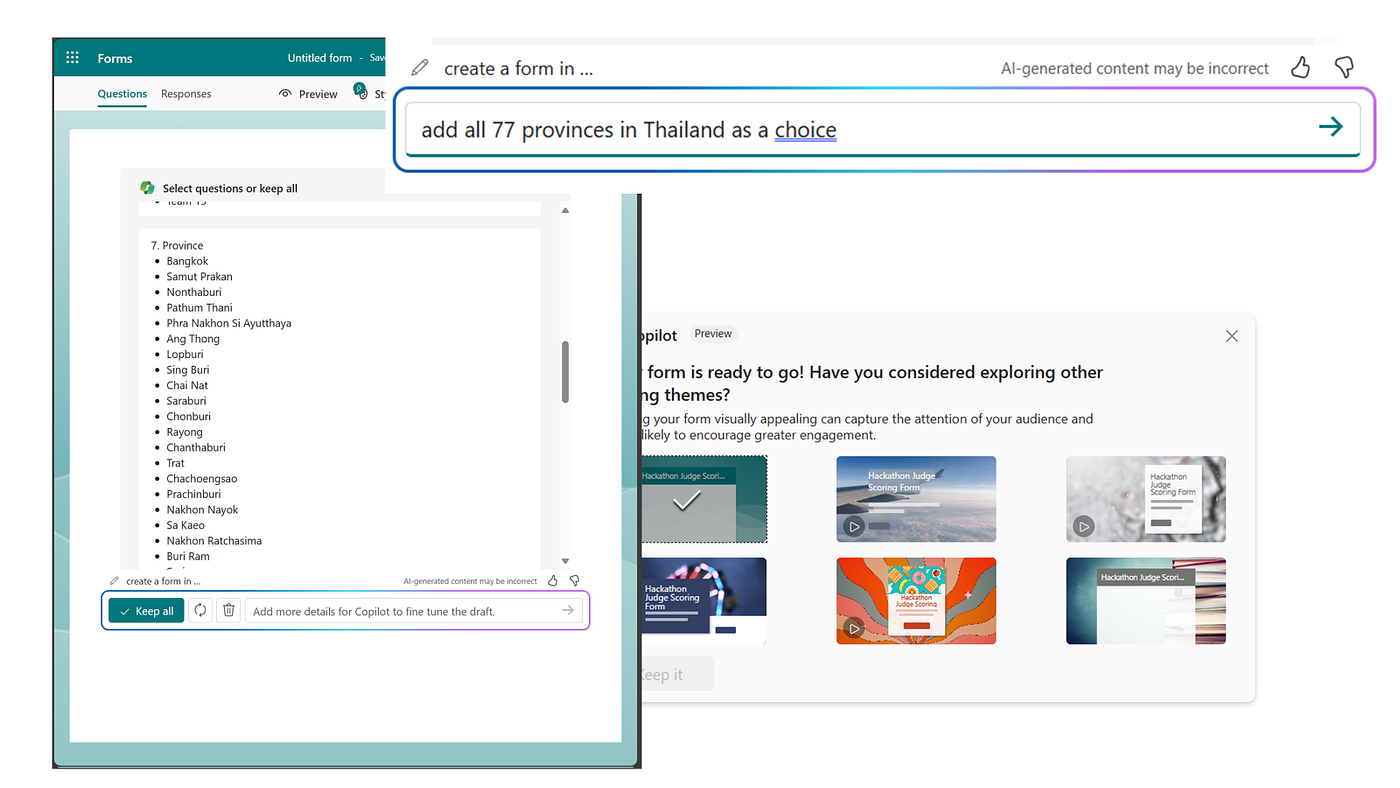Click the send arrow in the fine-tune box
This screenshot has height=788, width=1400.
pyautogui.click(x=567, y=610)
